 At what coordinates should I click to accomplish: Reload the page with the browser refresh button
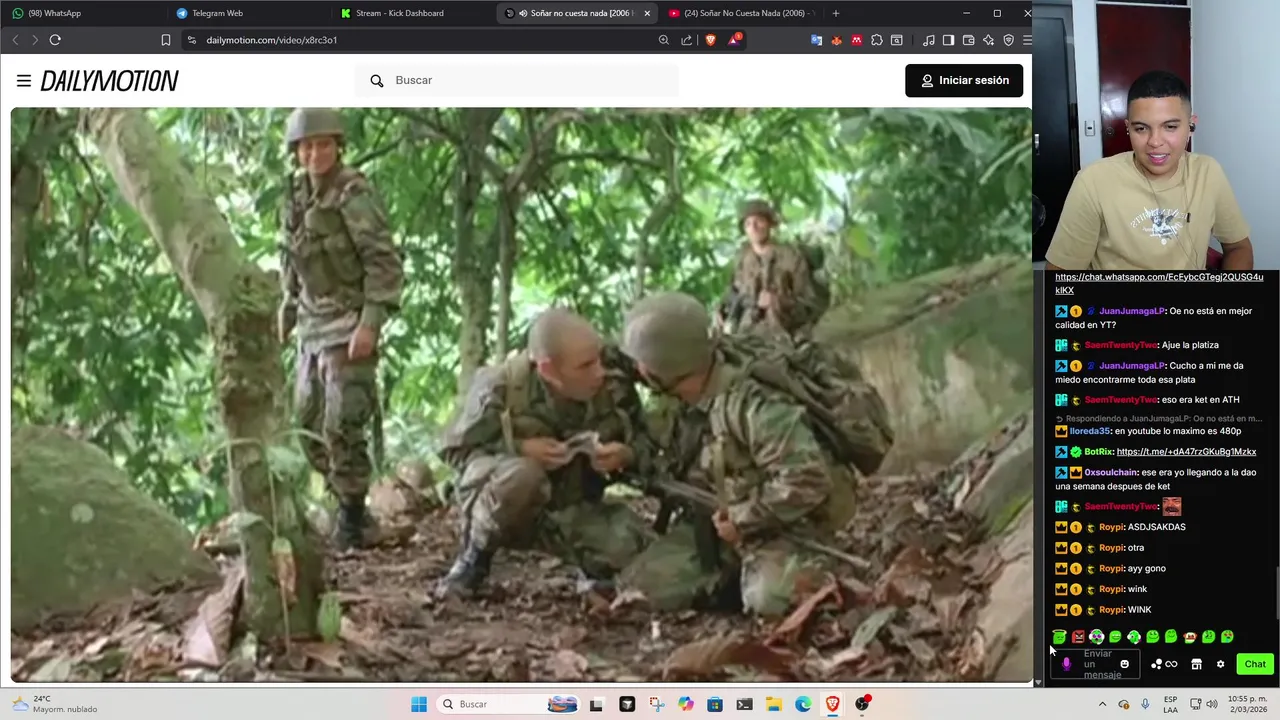[55, 40]
